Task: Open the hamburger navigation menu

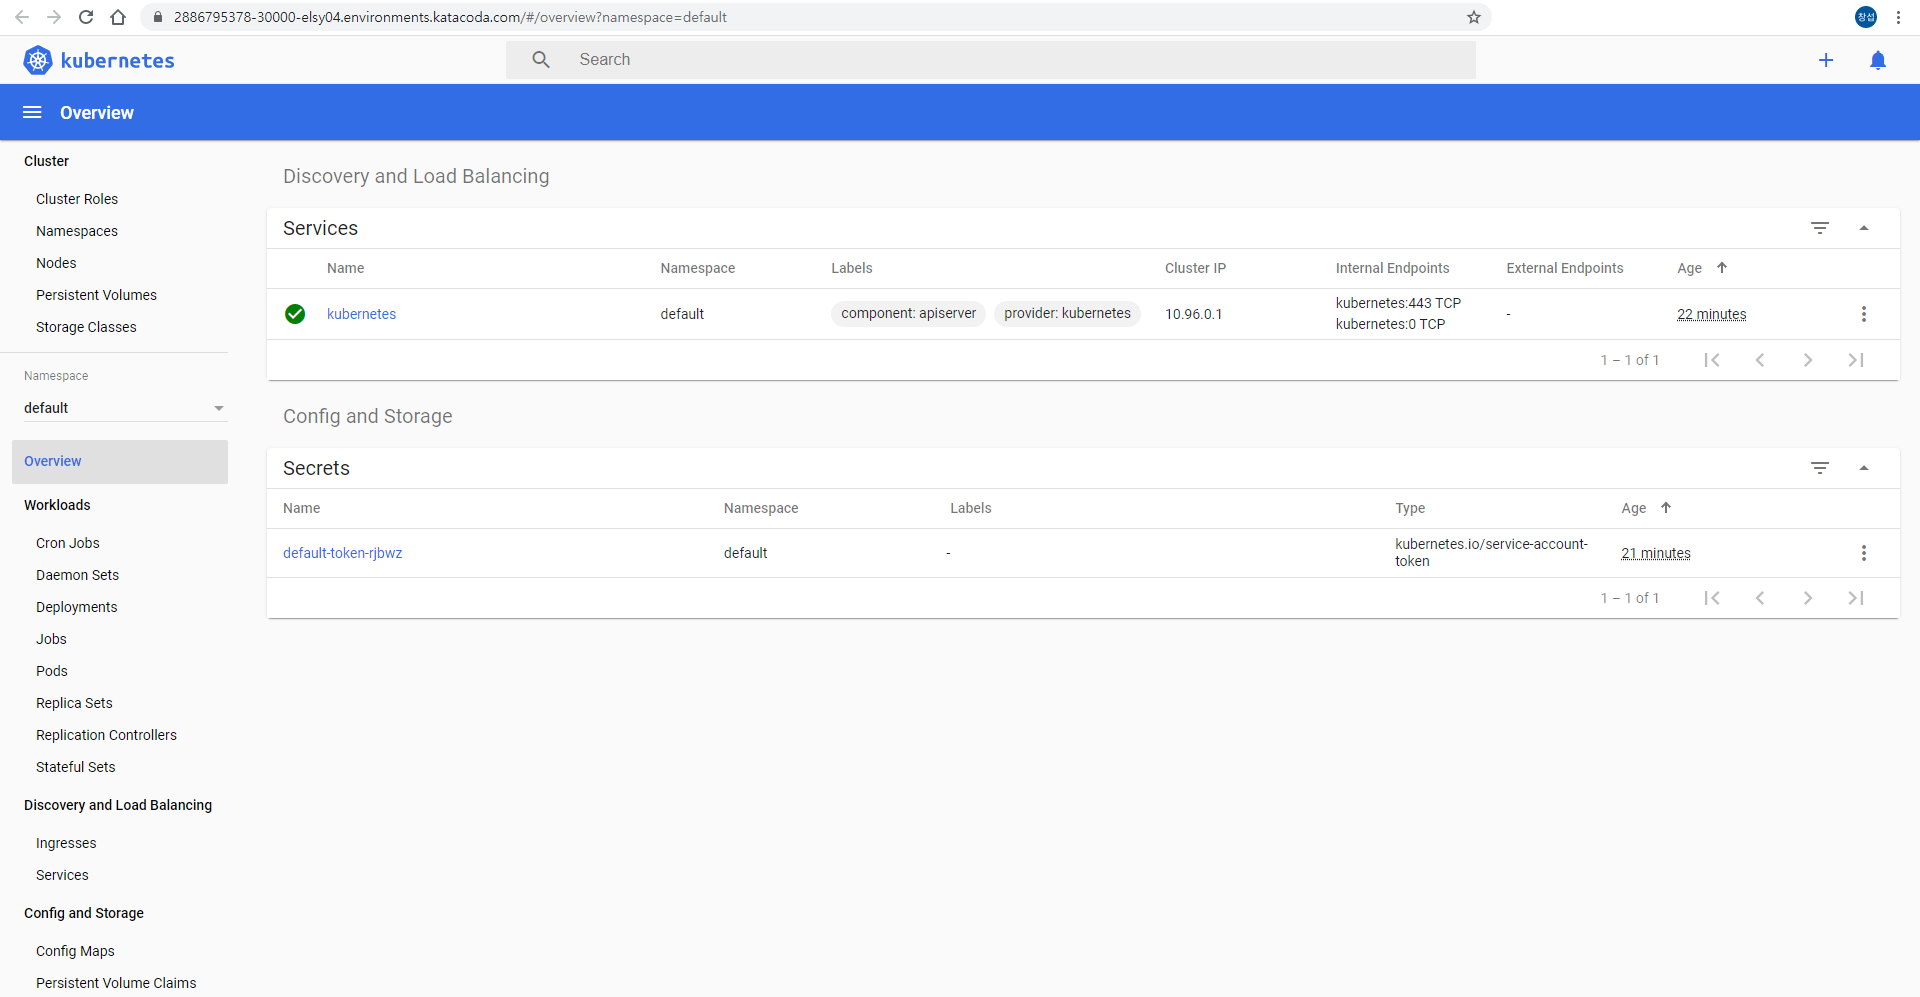Action: [x=32, y=112]
